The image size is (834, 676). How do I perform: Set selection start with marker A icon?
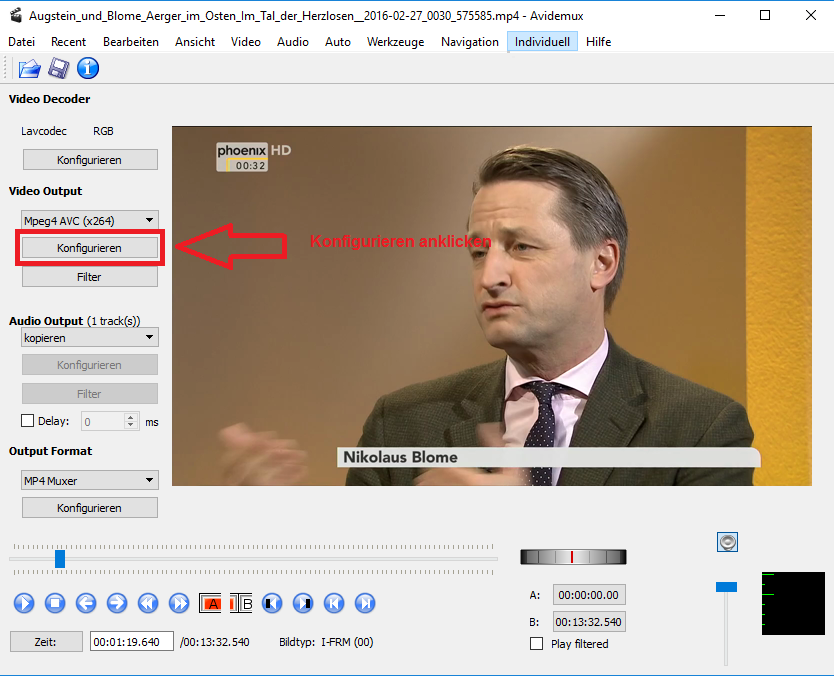(211, 603)
